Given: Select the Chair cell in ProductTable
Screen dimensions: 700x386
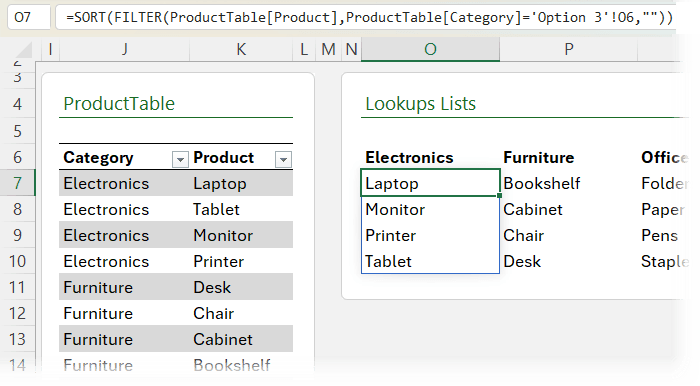Looking at the screenshot, I should 241,313.
